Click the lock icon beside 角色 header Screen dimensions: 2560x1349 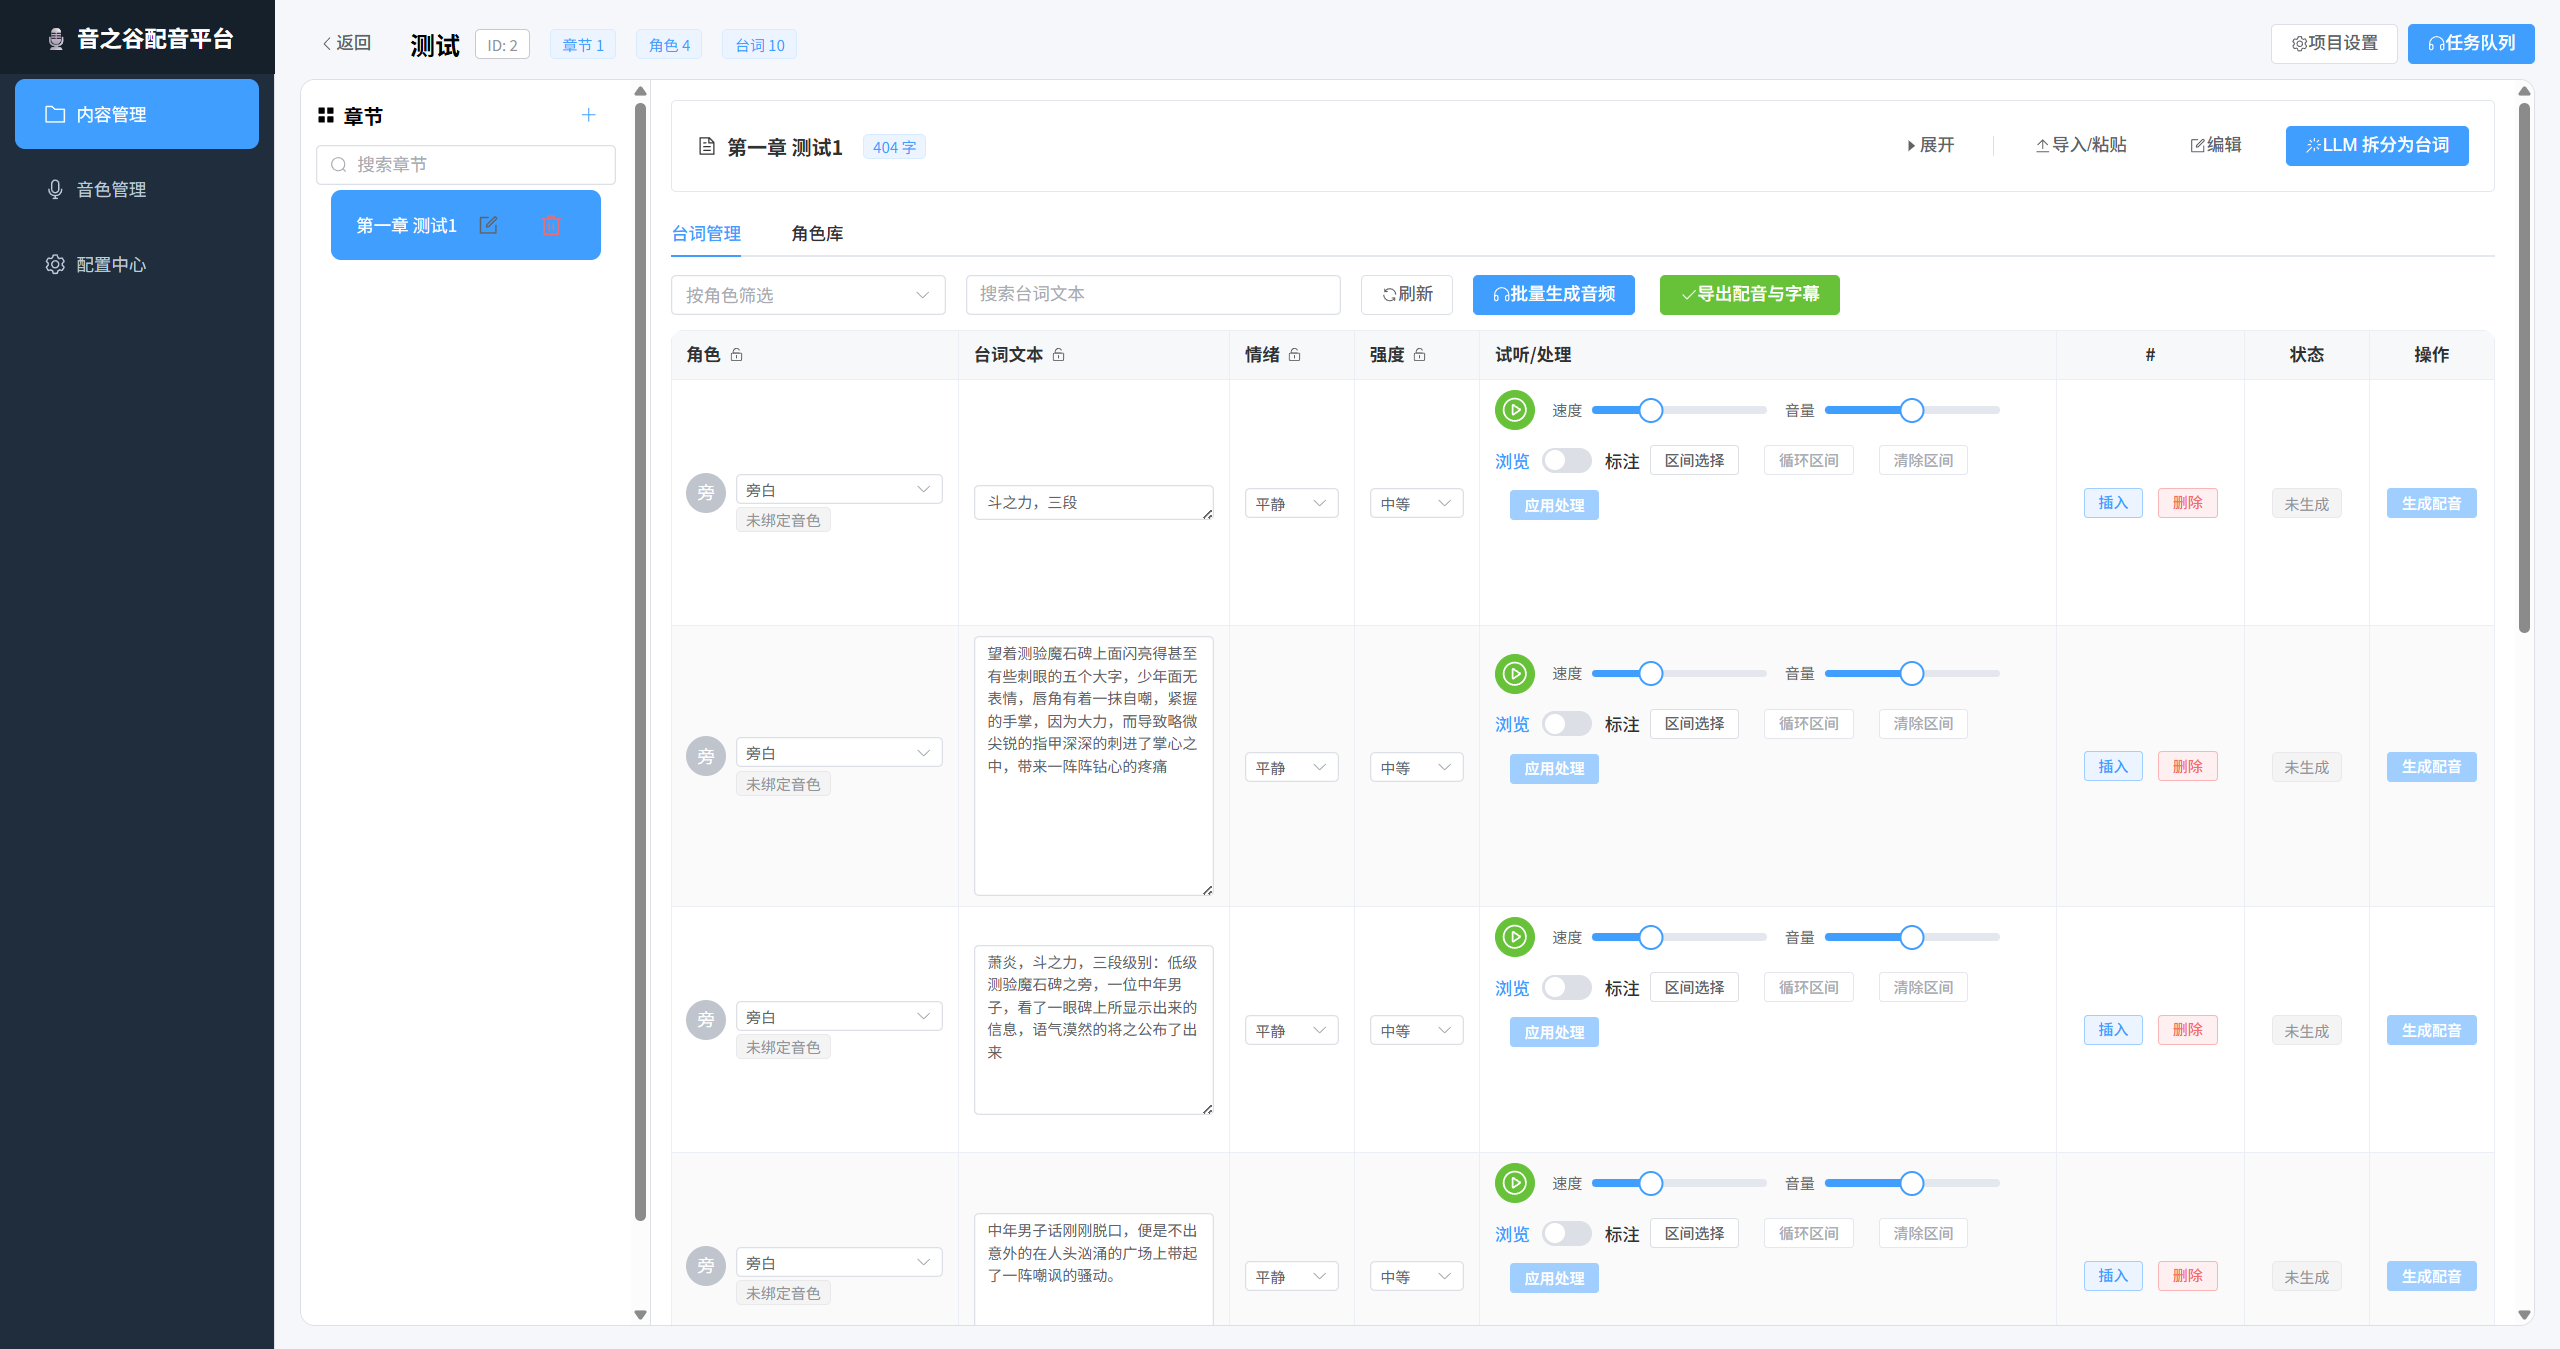click(x=737, y=355)
